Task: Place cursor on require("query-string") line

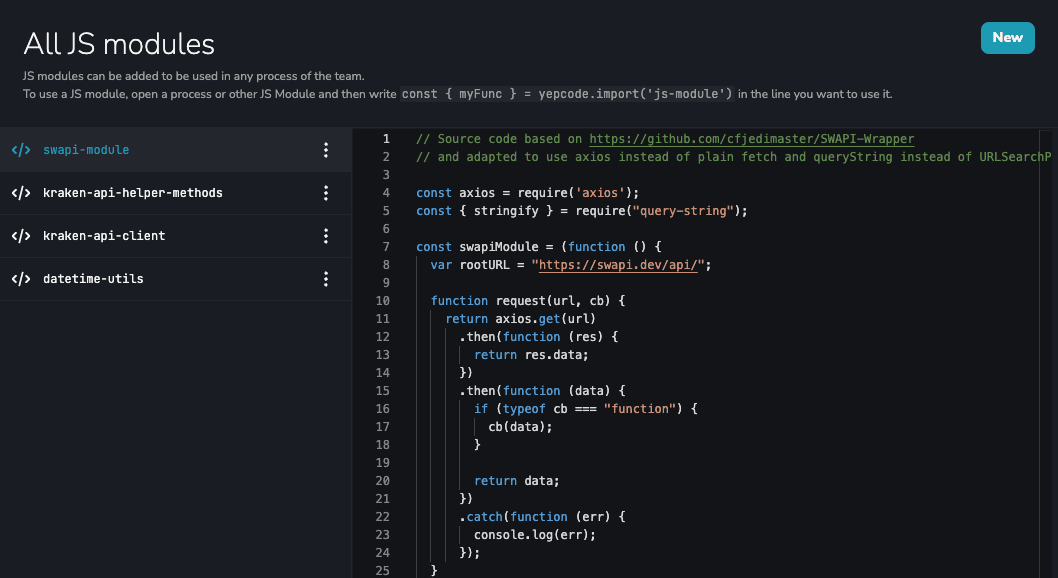Action: click(582, 211)
